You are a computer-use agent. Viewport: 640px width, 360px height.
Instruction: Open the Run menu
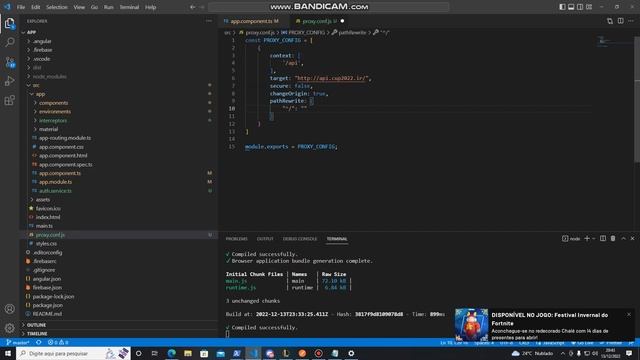pyautogui.click(x=109, y=7)
